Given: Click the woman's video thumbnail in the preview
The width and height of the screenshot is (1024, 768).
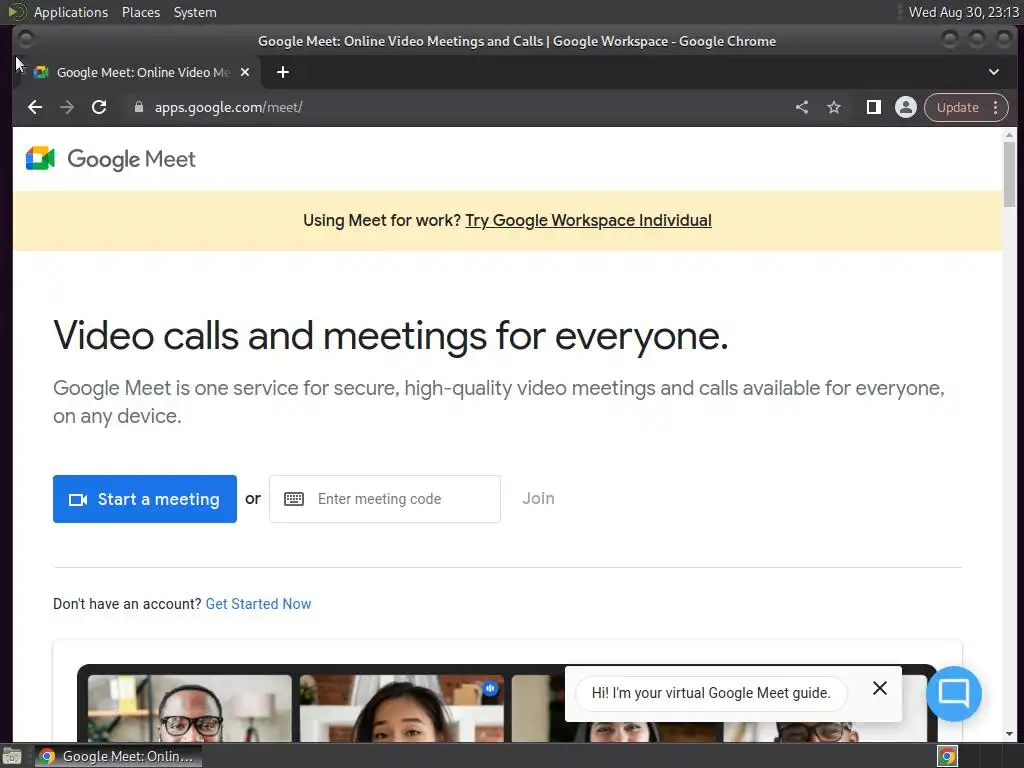Looking at the screenshot, I should (x=401, y=709).
